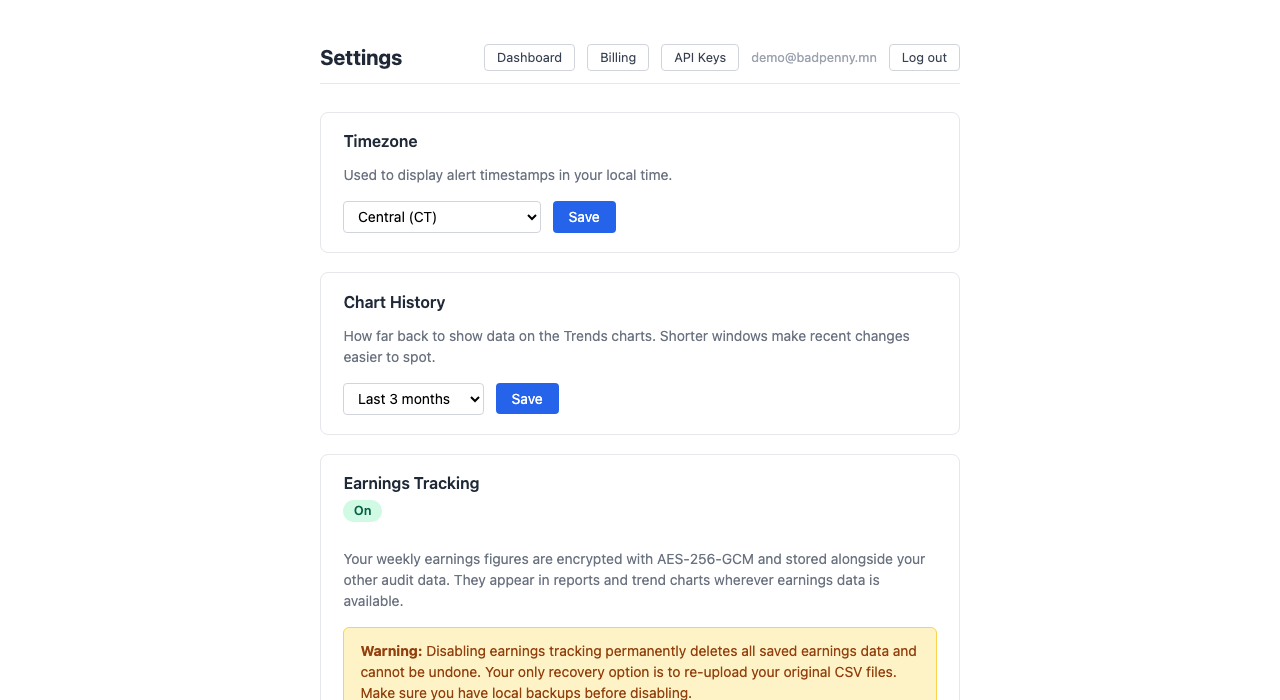Open the Central (CT) timezone dropdown

click(x=442, y=217)
